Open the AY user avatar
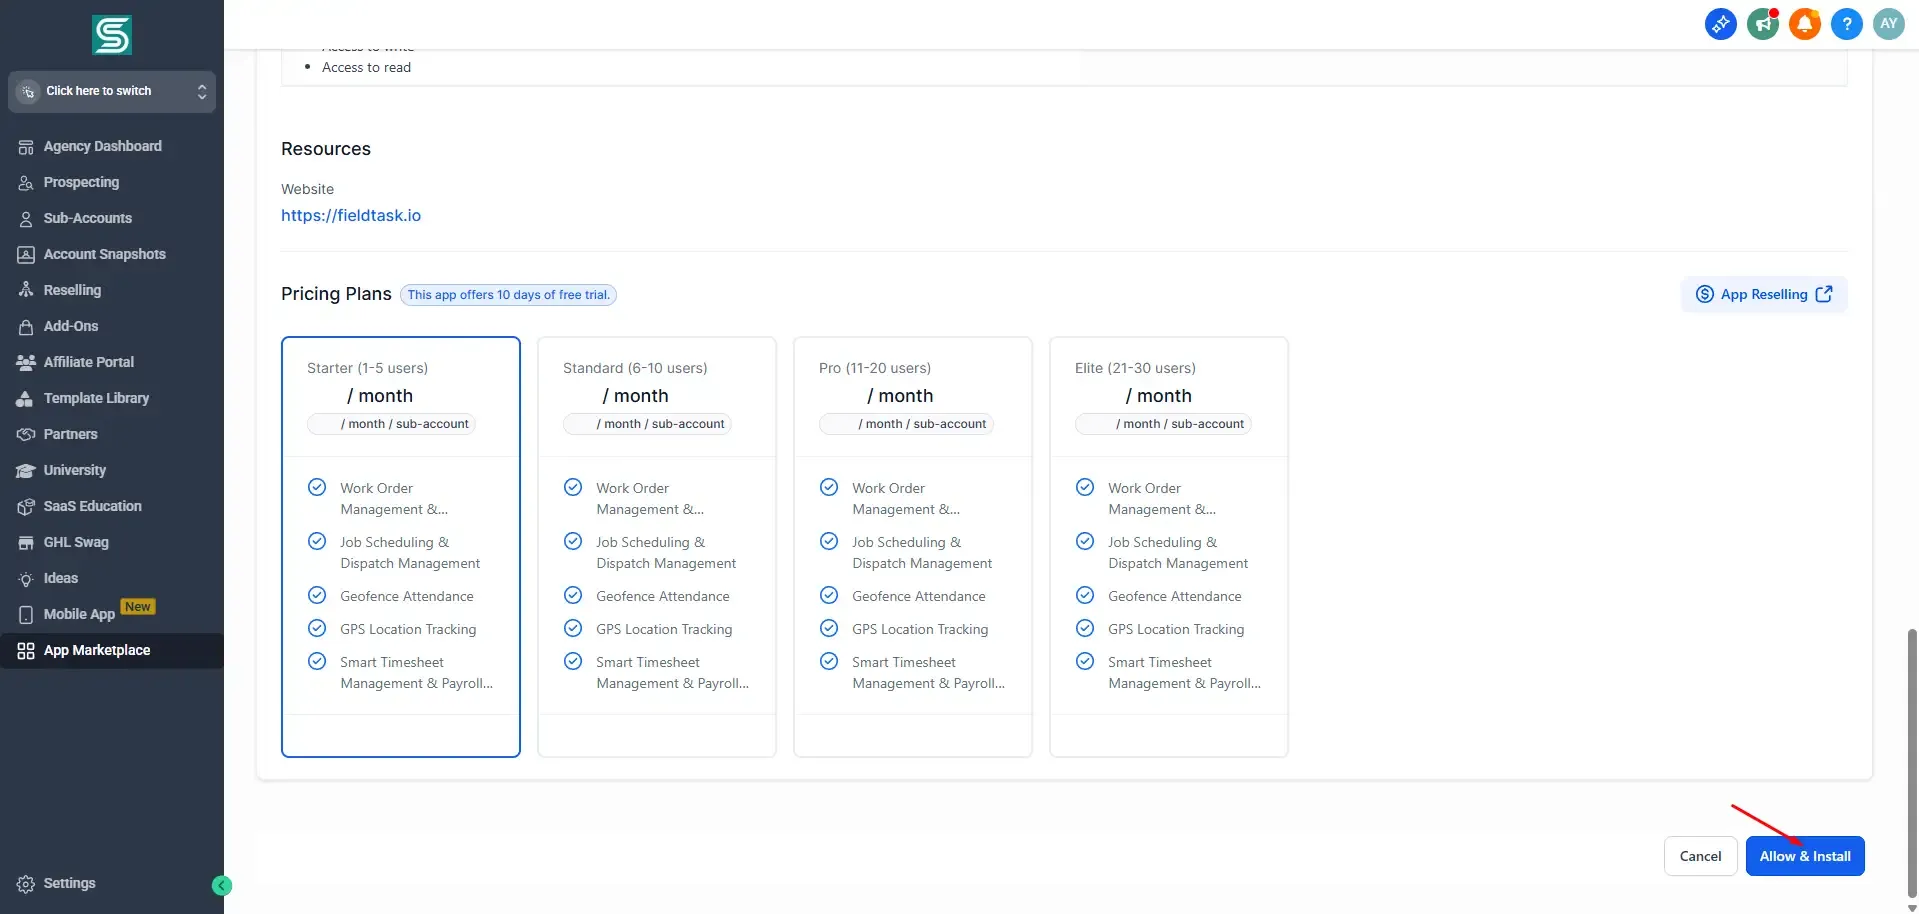Viewport: 1919px width, 914px height. point(1888,24)
